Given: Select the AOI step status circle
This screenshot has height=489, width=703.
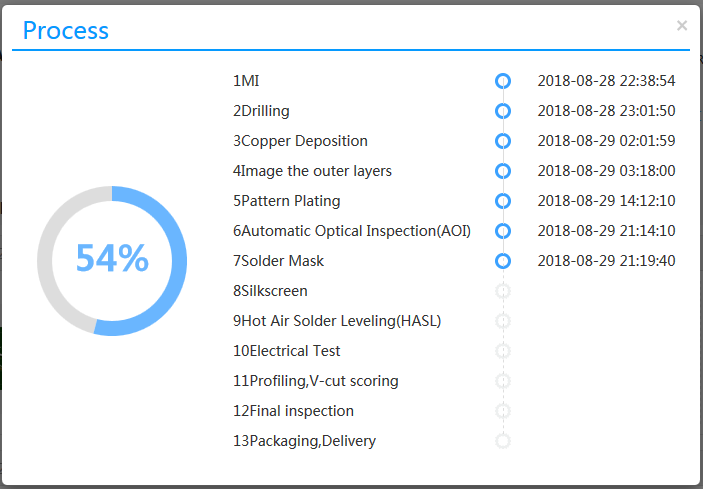Looking at the screenshot, I should click(503, 231).
